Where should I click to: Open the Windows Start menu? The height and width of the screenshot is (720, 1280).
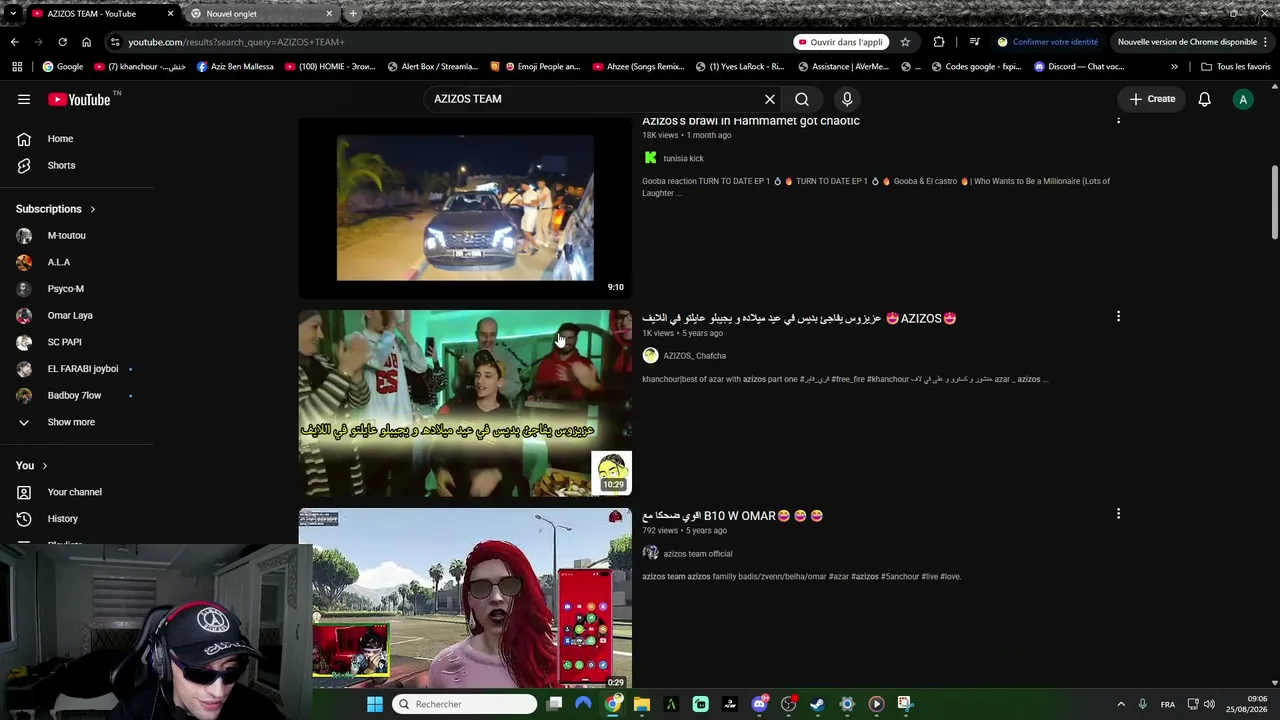375,704
